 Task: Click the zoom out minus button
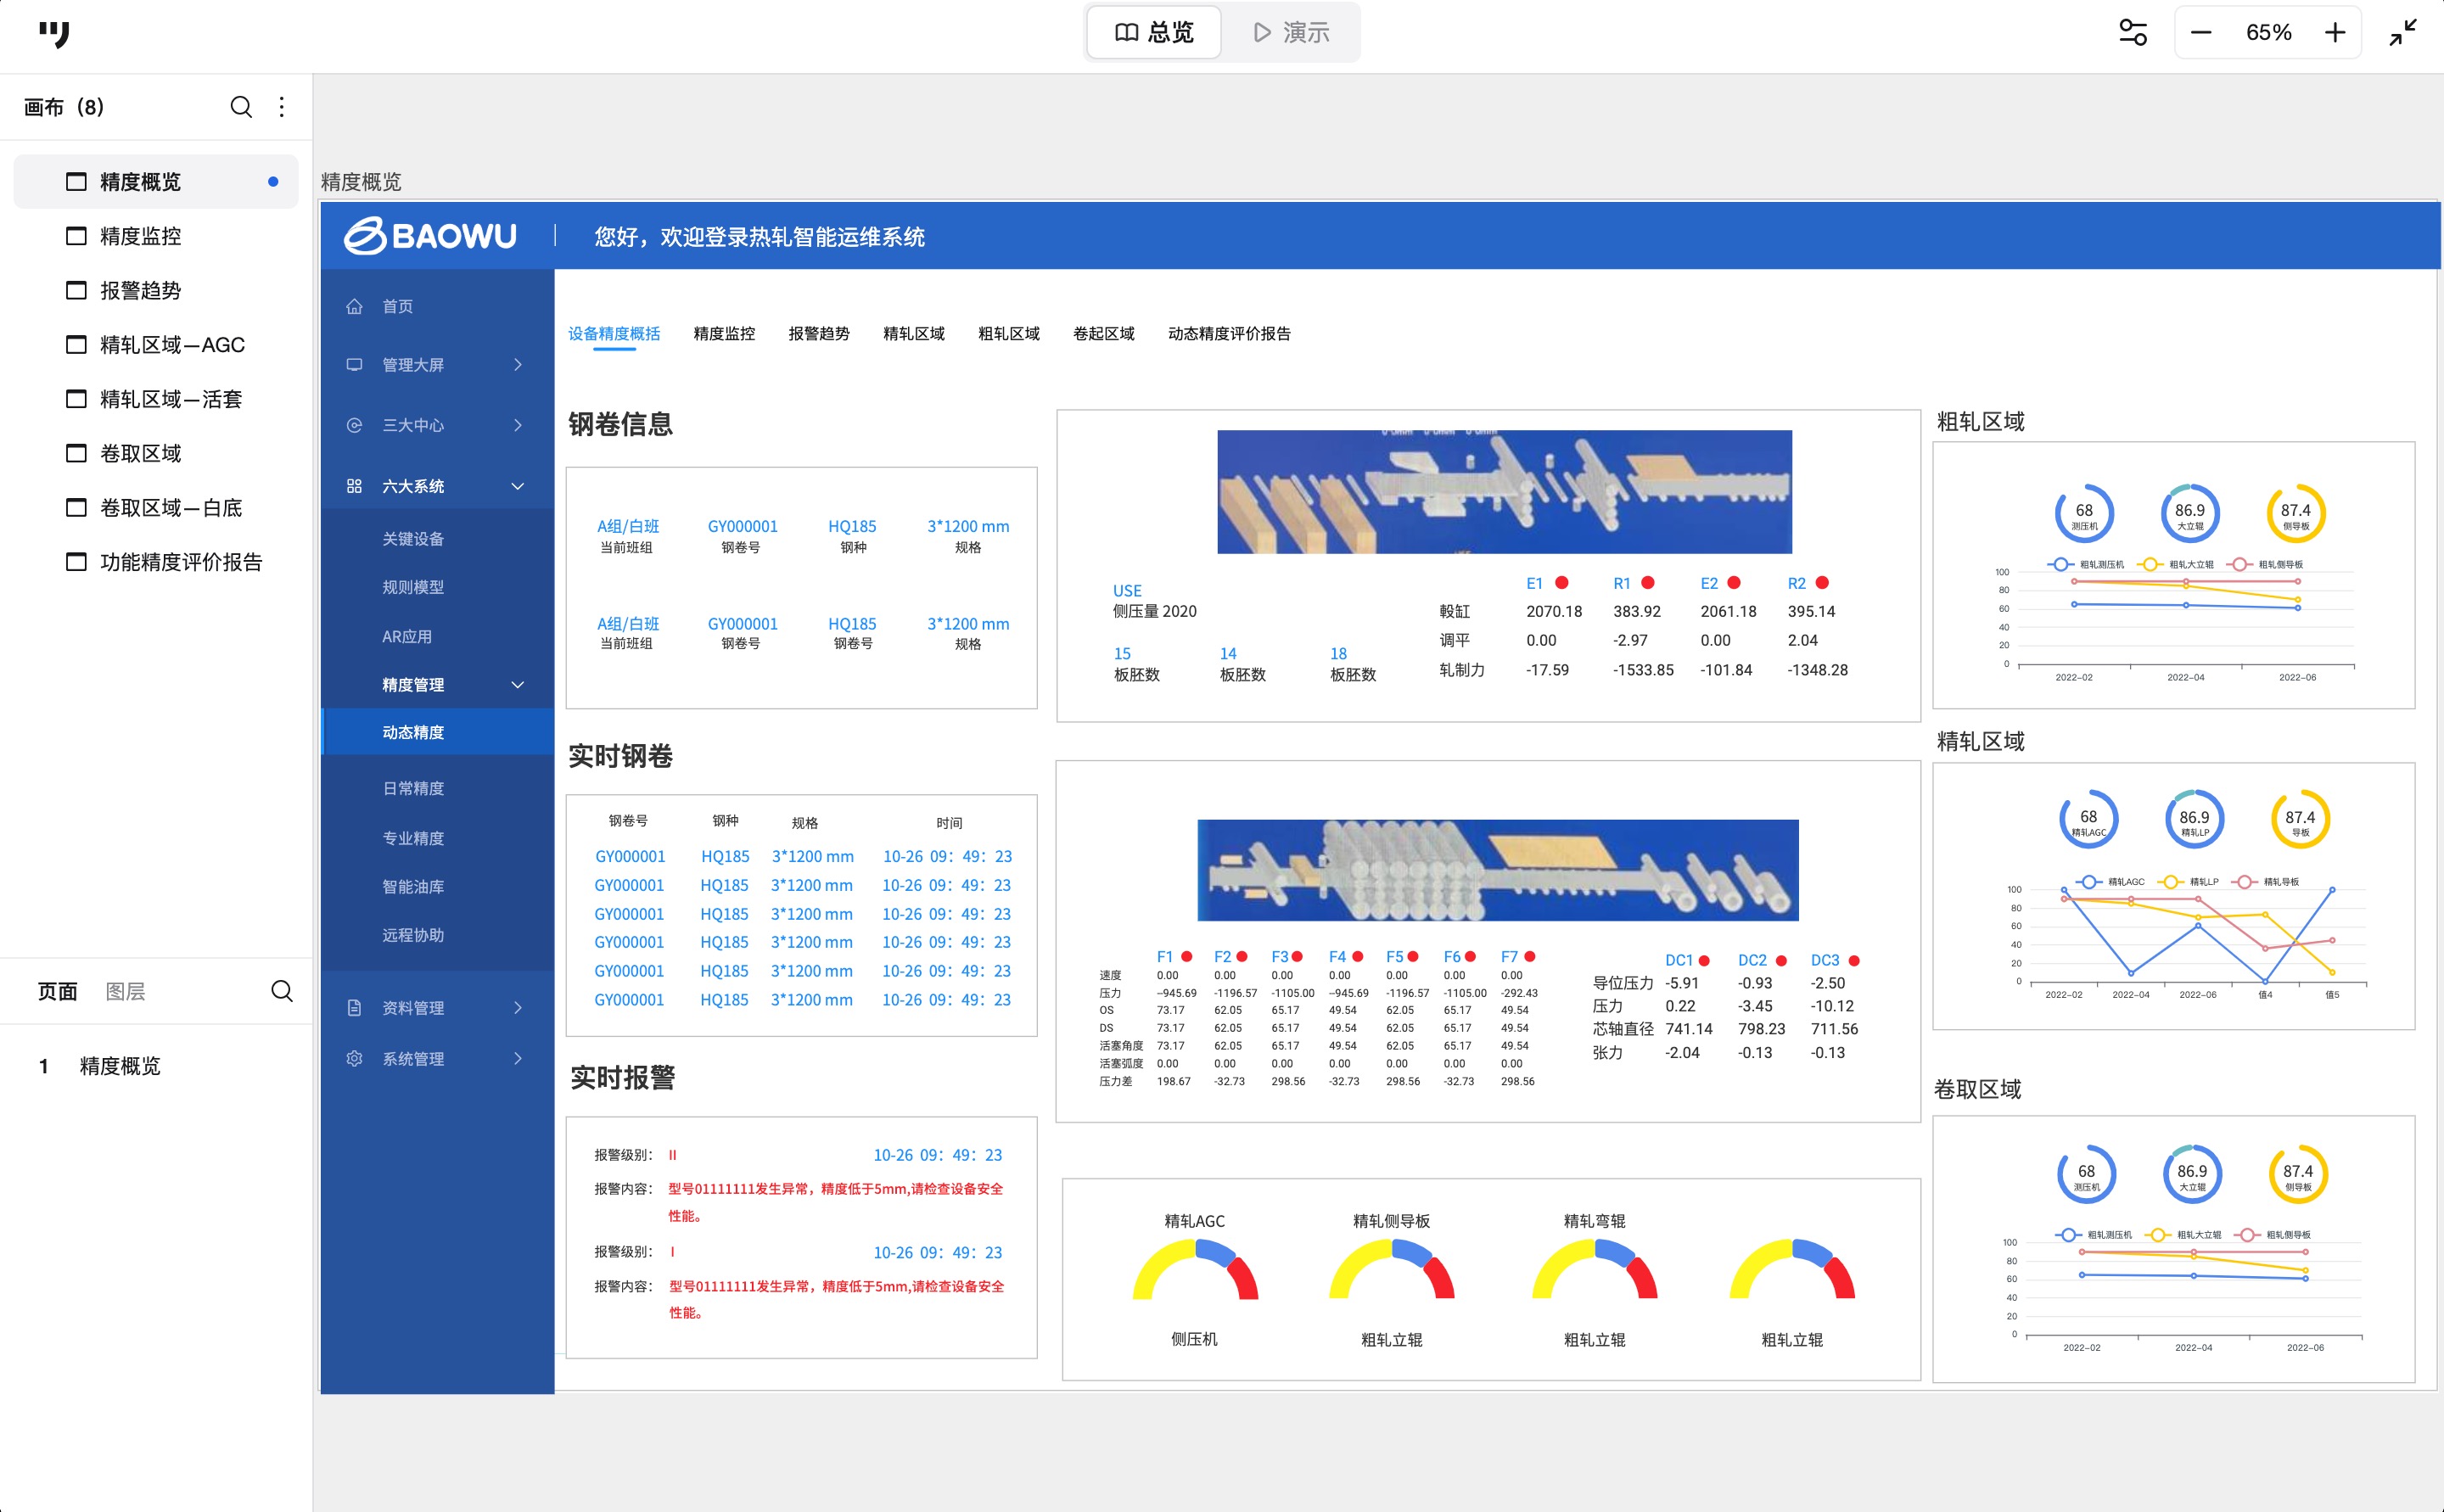(x=2201, y=33)
